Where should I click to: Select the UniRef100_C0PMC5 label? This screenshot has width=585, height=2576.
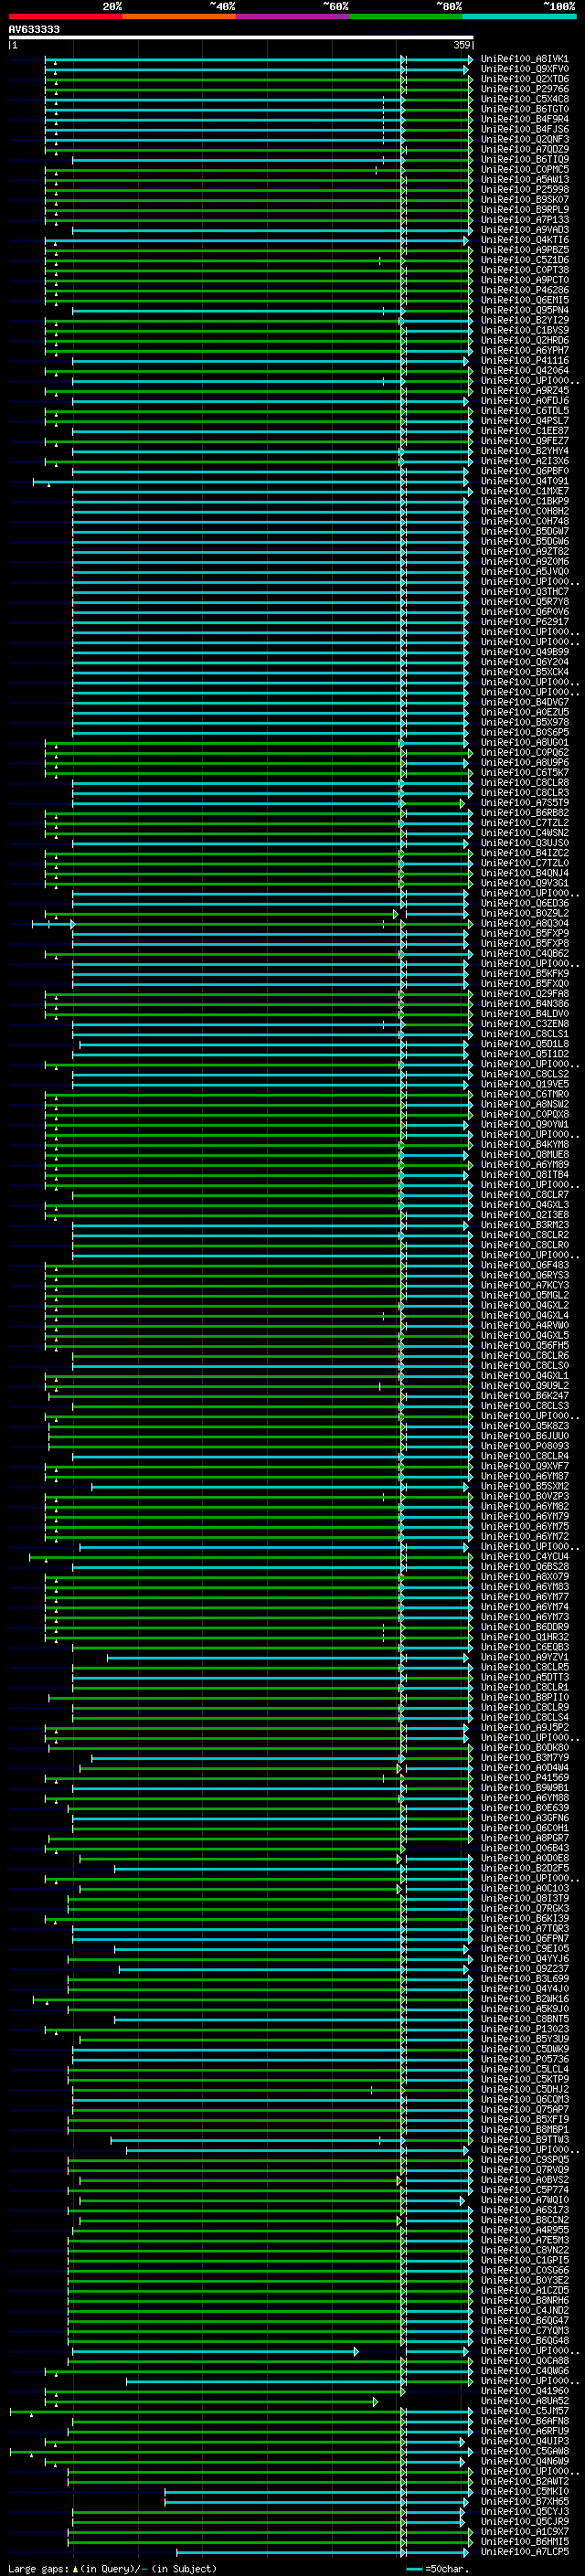tap(524, 169)
